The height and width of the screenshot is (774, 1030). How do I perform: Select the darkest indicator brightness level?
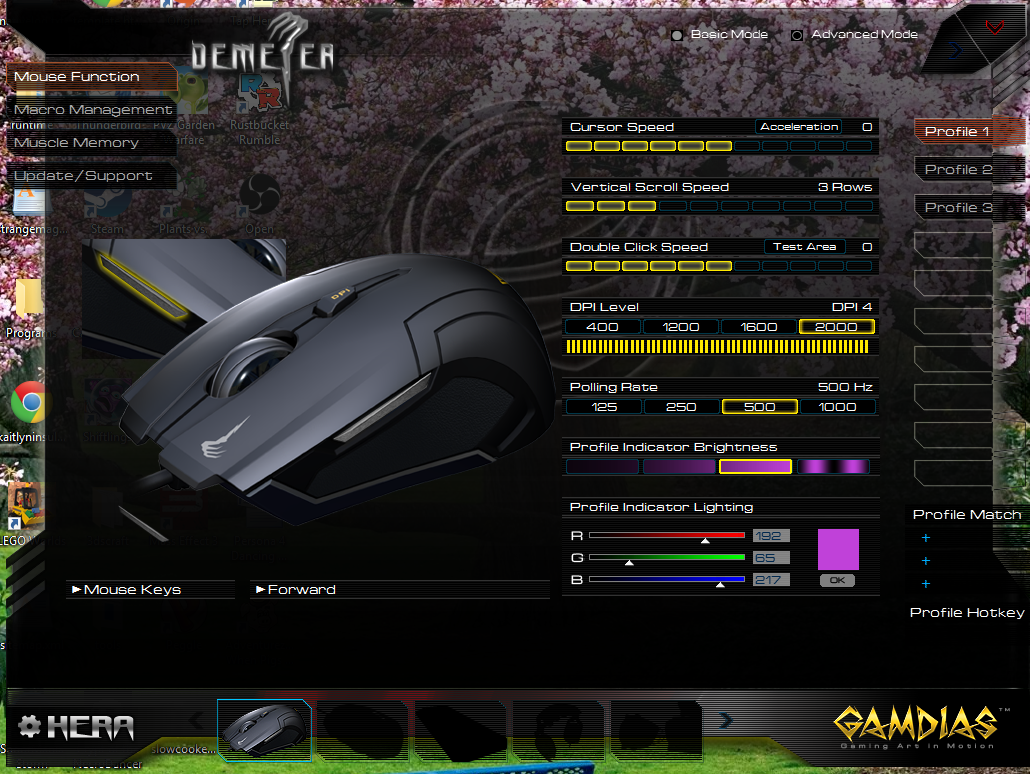point(602,467)
